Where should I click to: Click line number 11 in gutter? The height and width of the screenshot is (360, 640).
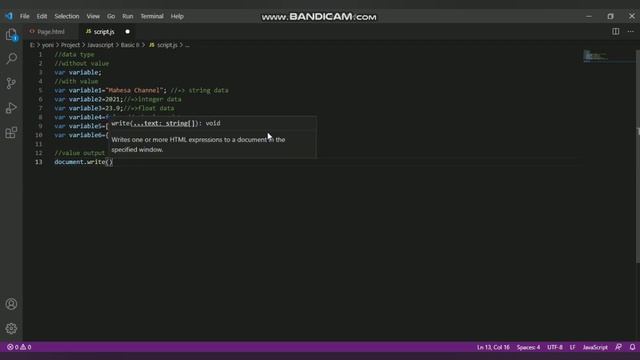pyautogui.click(x=38, y=144)
